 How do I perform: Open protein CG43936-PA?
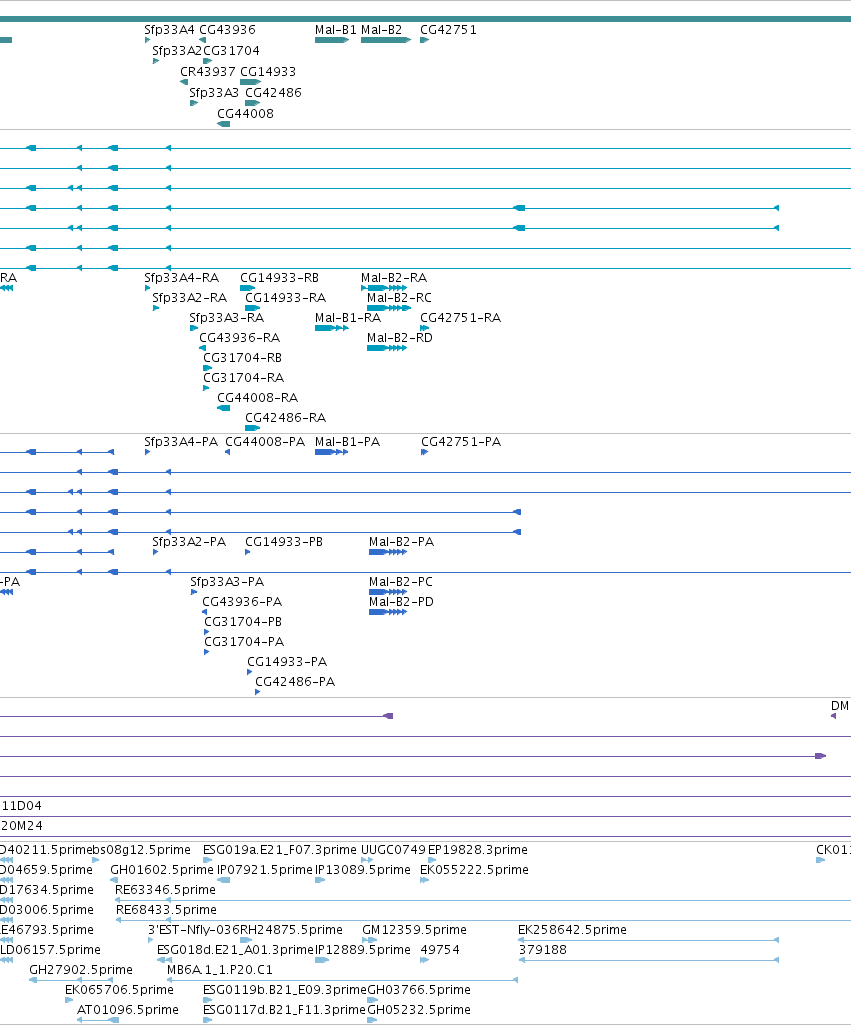pos(242,602)
